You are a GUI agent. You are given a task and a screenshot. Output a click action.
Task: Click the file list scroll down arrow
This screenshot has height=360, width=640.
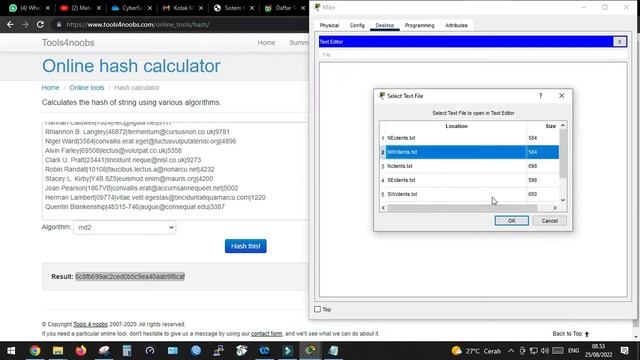[x=563, y=200]
